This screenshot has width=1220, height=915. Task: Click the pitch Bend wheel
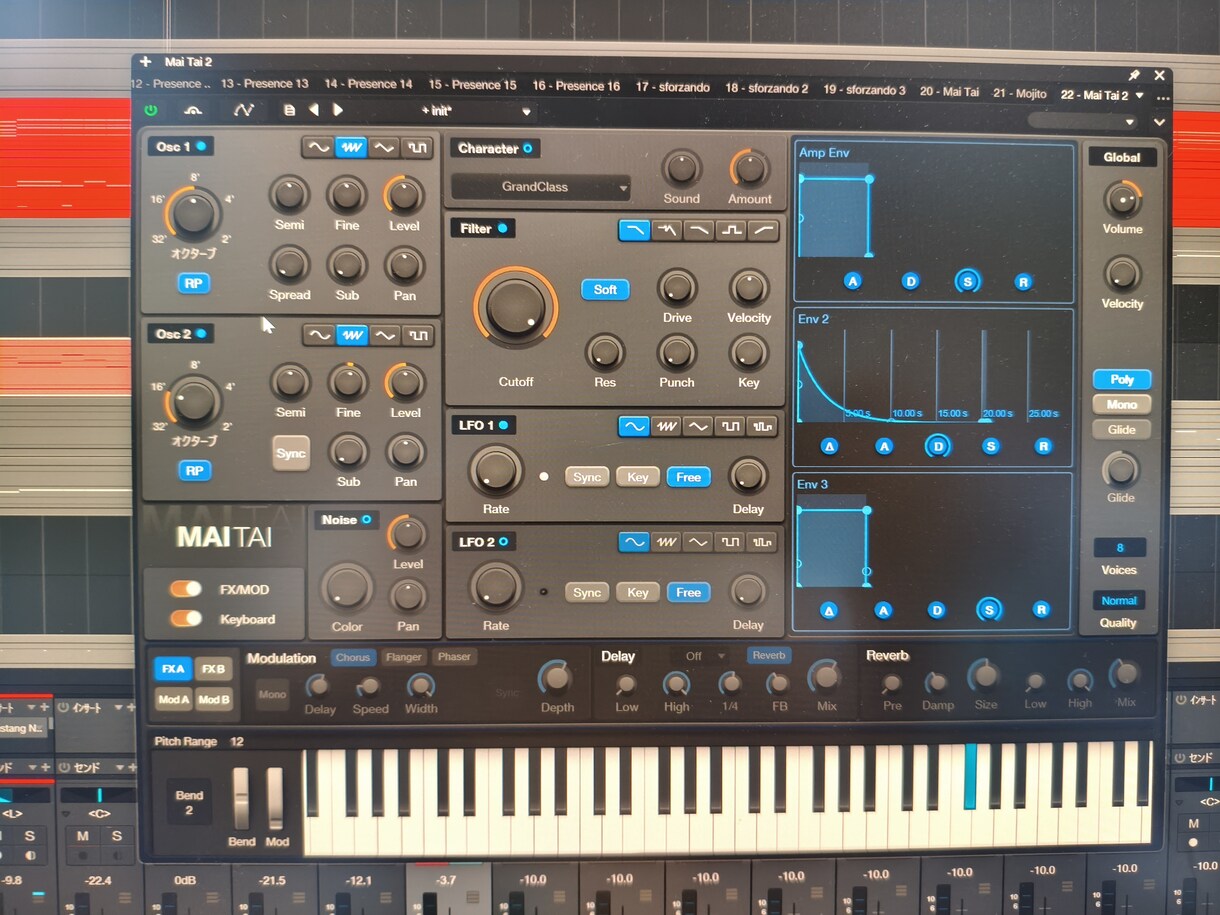coord(241,799)
